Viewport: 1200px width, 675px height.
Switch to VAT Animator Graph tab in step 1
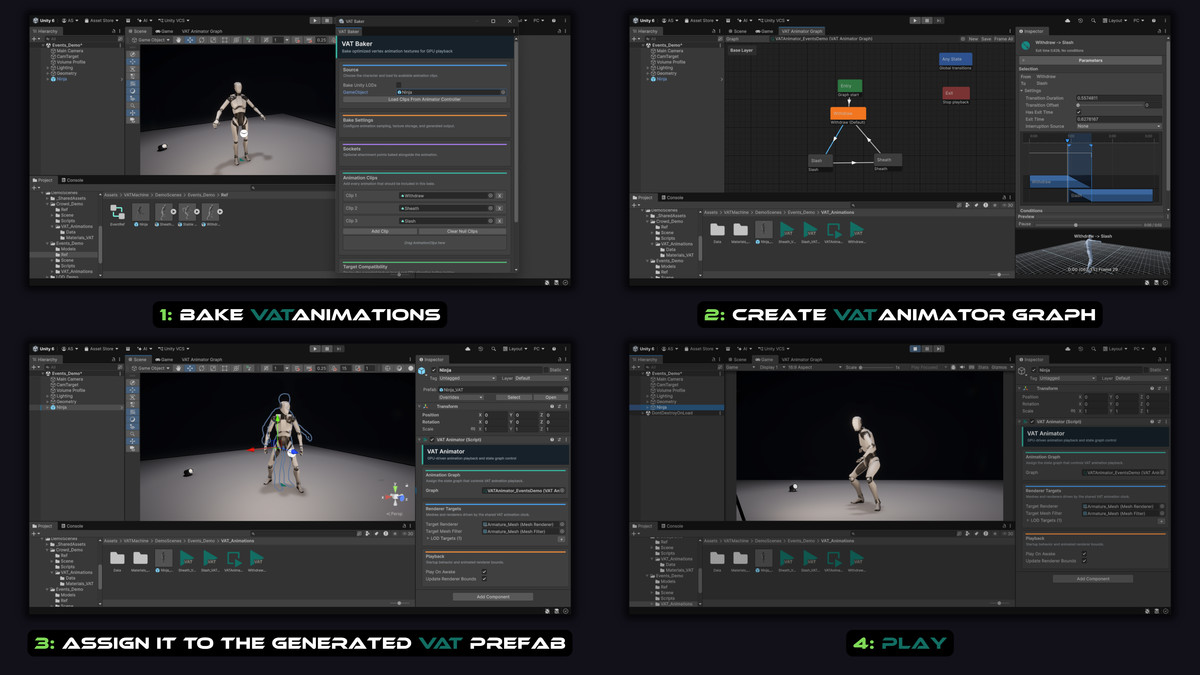pyautogui.click(x=202, y=31)
